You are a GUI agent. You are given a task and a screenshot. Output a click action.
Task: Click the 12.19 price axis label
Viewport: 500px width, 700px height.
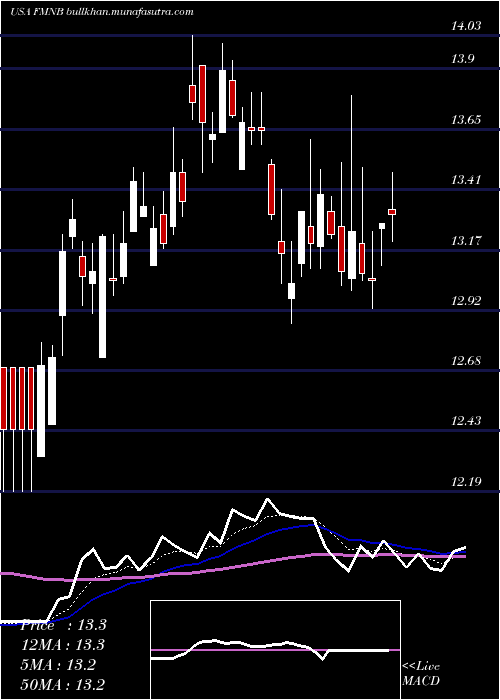pos(466,481)
